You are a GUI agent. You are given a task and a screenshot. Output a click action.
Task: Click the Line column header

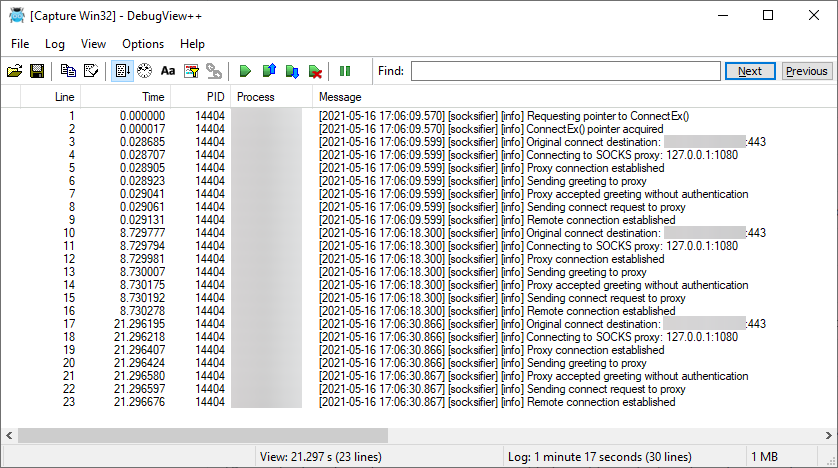pyautogui.click(x=51, y=97)
